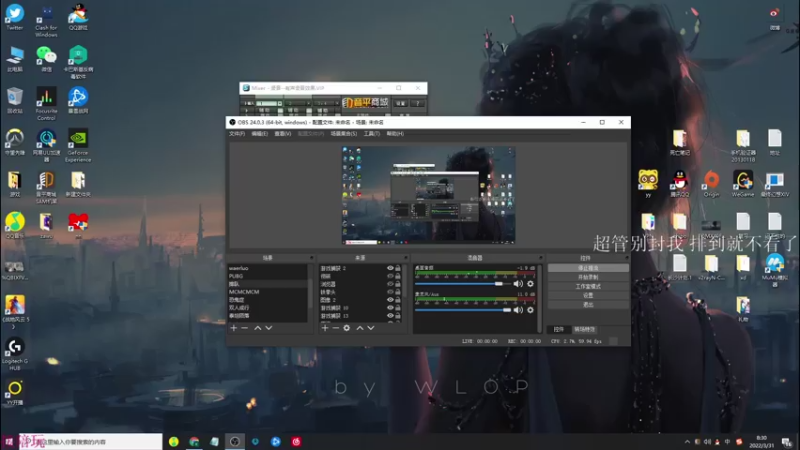
Task: Remove selected source with minus icon
Action: click(336, 328)
